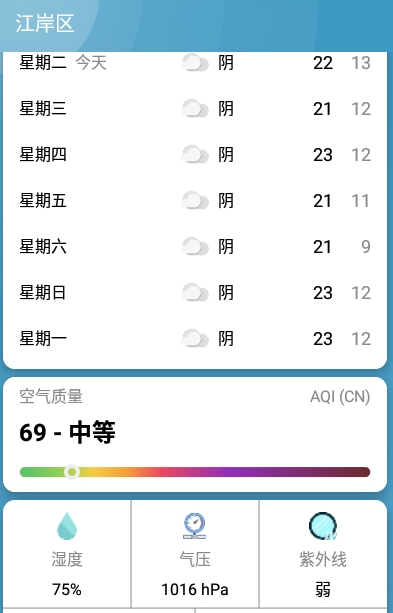Screen dimensions: 393x613
Task: Click the cloudy icon for 星期四
Action: pos(195,155)
